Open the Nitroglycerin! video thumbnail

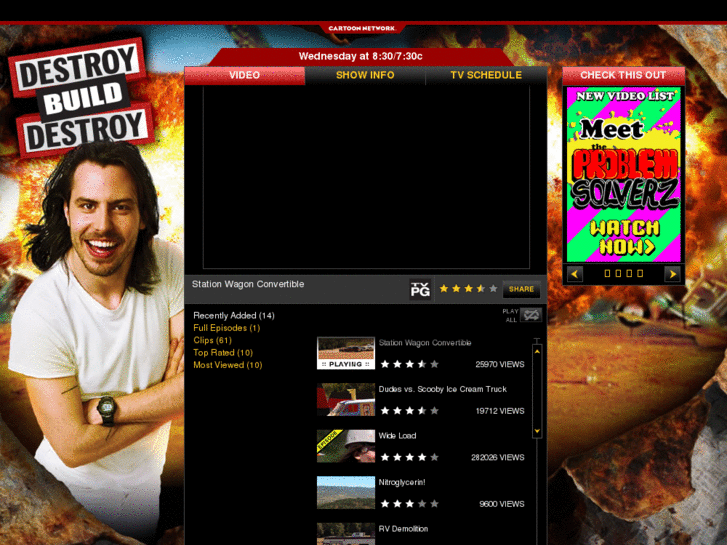346,493
